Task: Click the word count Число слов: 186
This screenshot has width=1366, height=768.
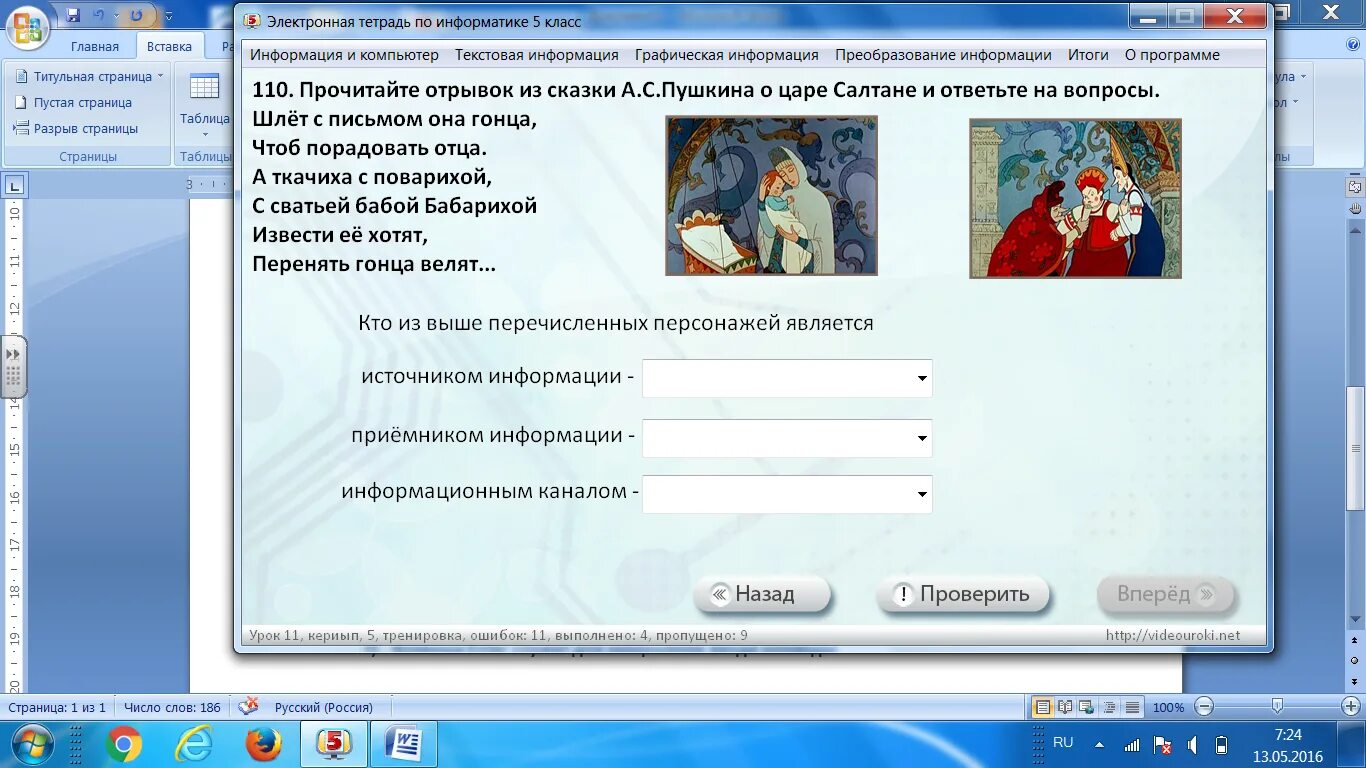Action: point(172,707)
